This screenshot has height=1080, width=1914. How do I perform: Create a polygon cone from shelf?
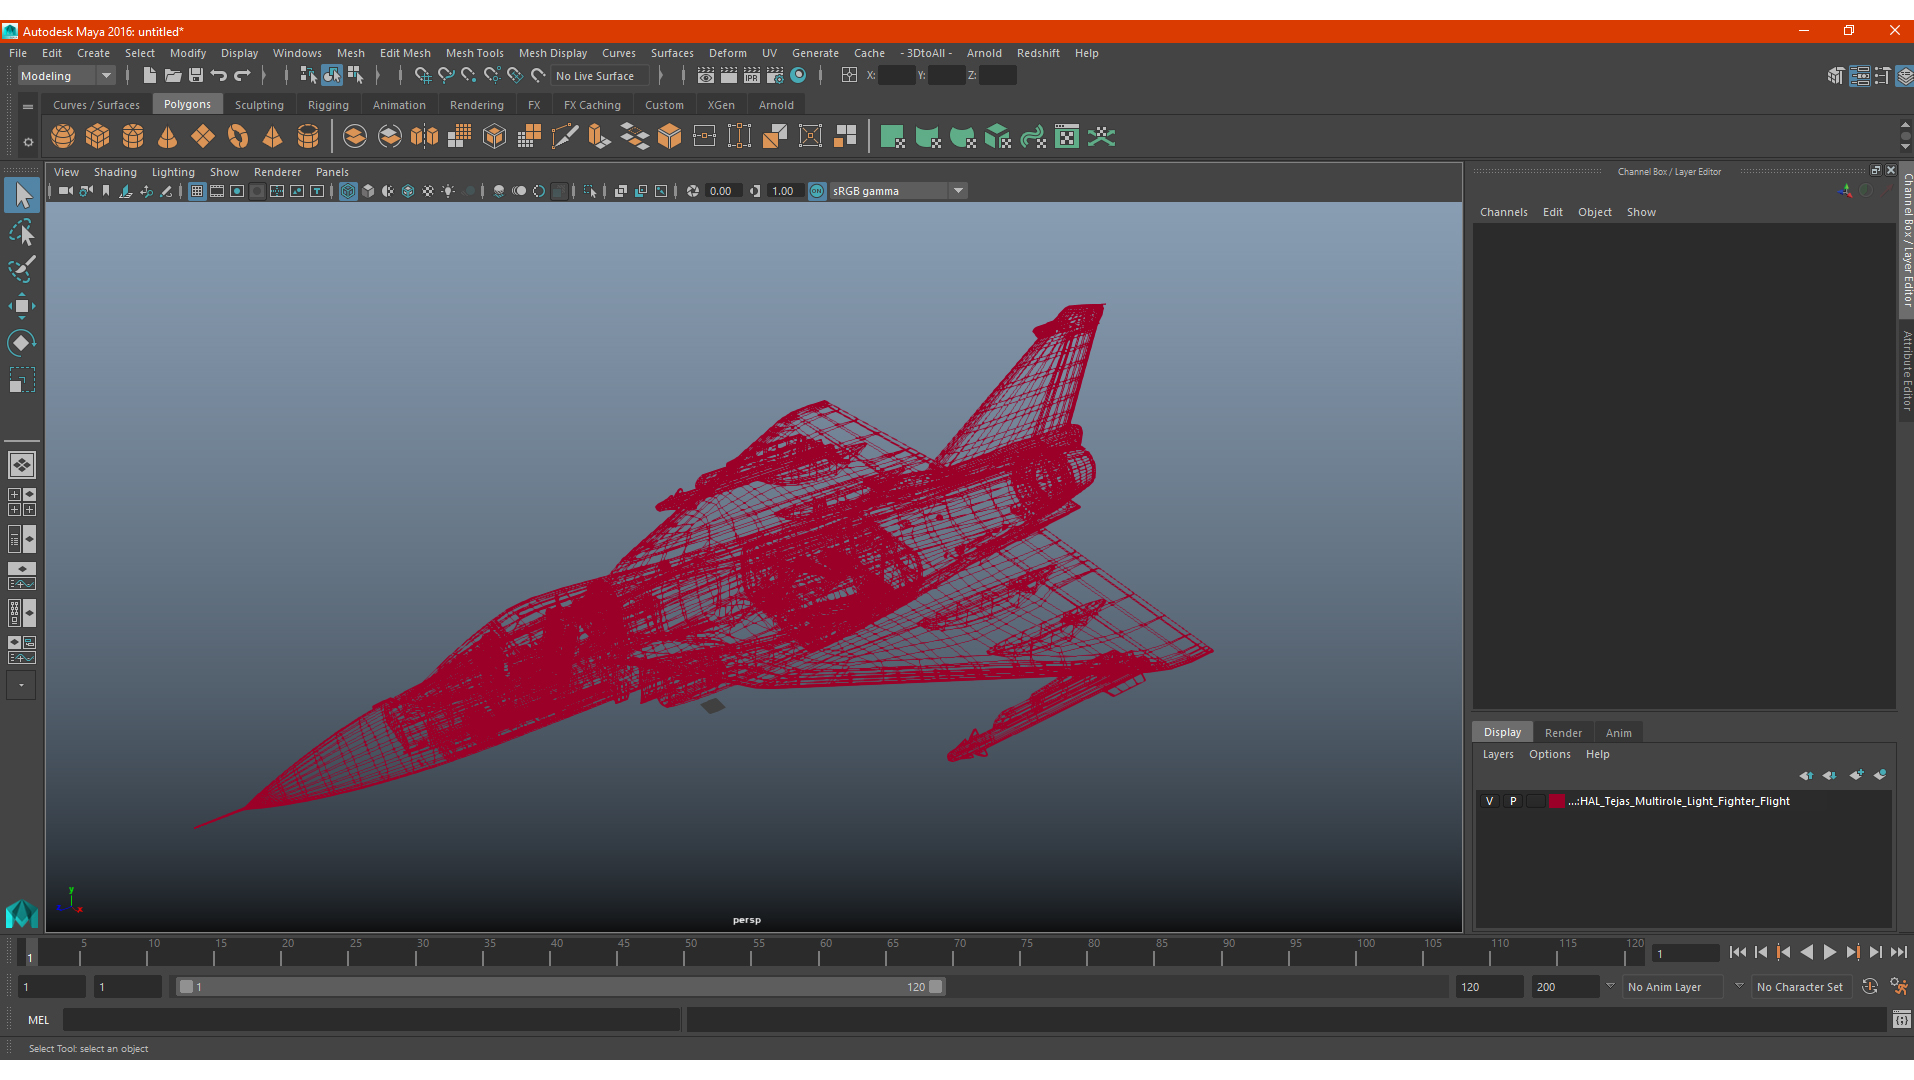[x=168, y=136]
